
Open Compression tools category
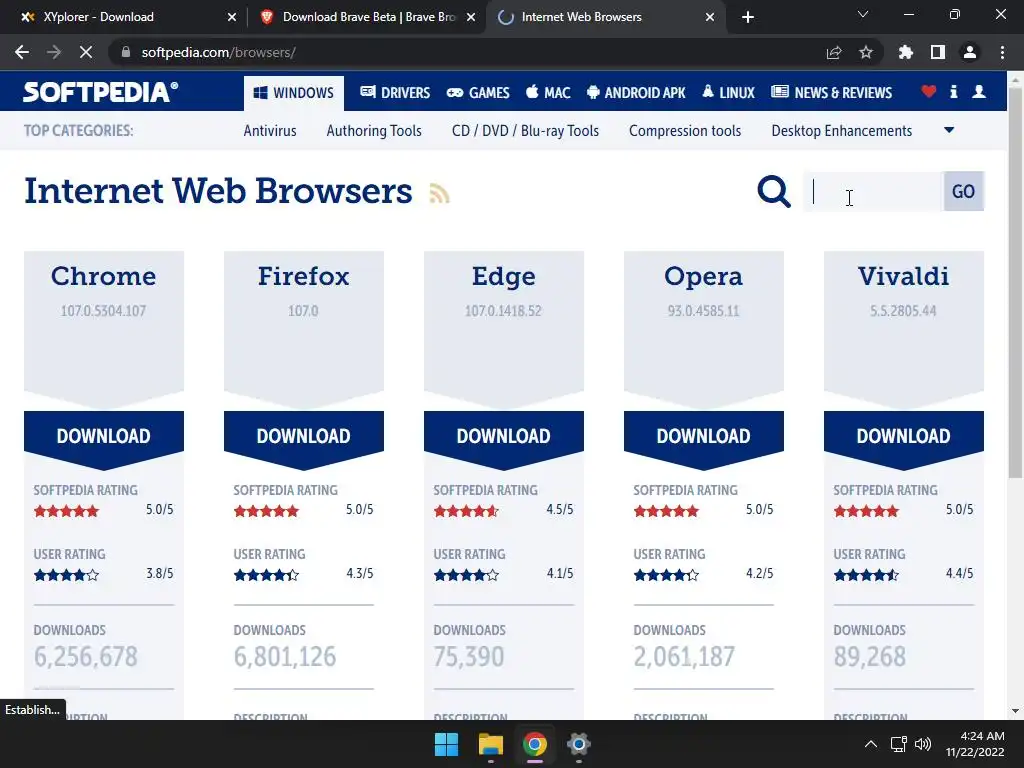pyautogui.click(x=685, y=131)
